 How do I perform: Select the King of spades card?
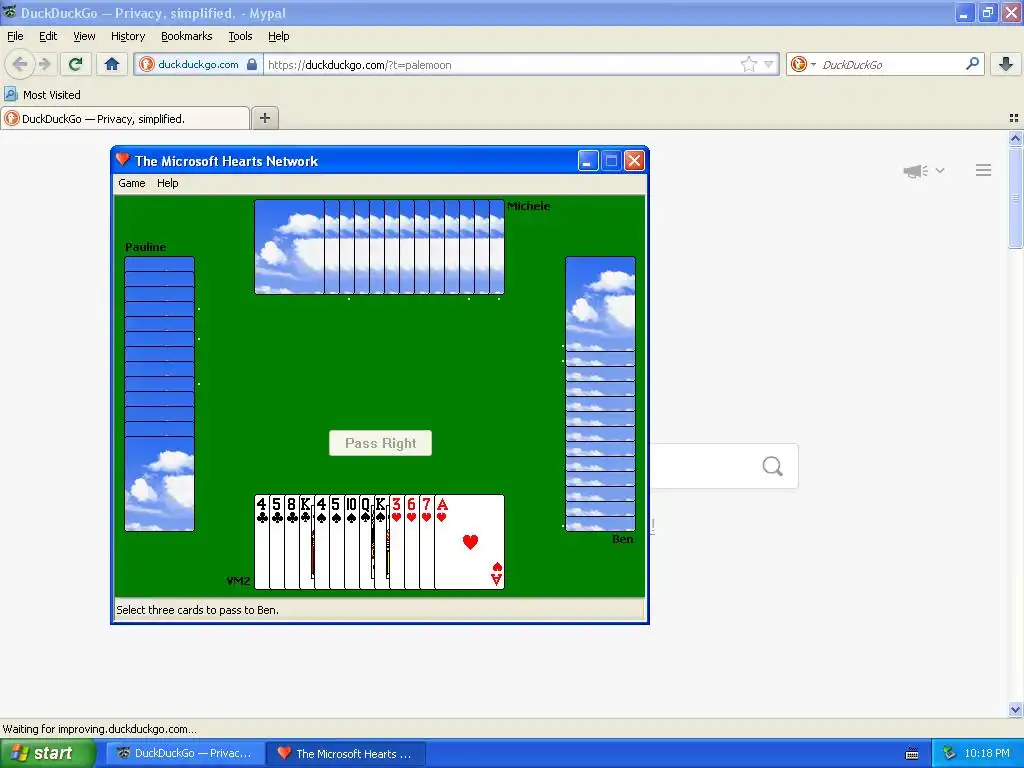(x=381, y=542)
